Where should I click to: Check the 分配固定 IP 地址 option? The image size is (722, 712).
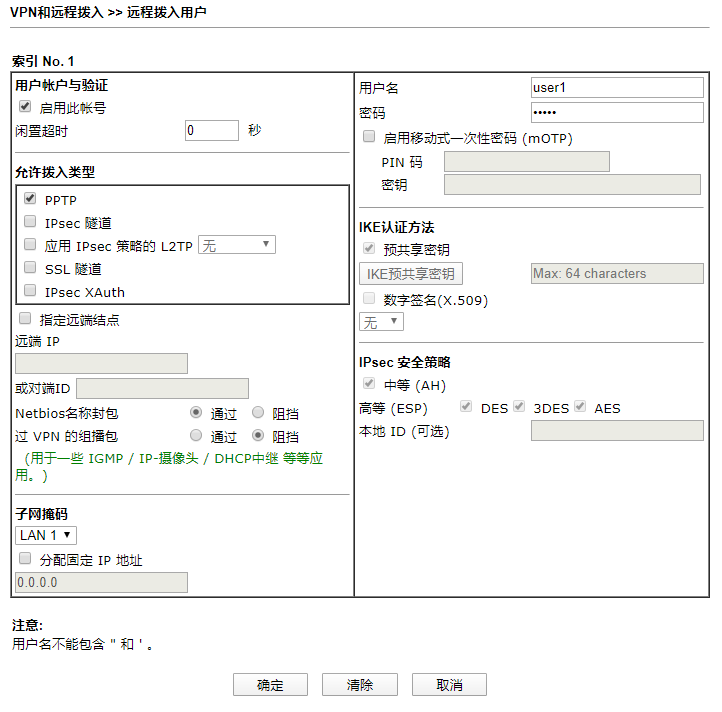(25, 559)
